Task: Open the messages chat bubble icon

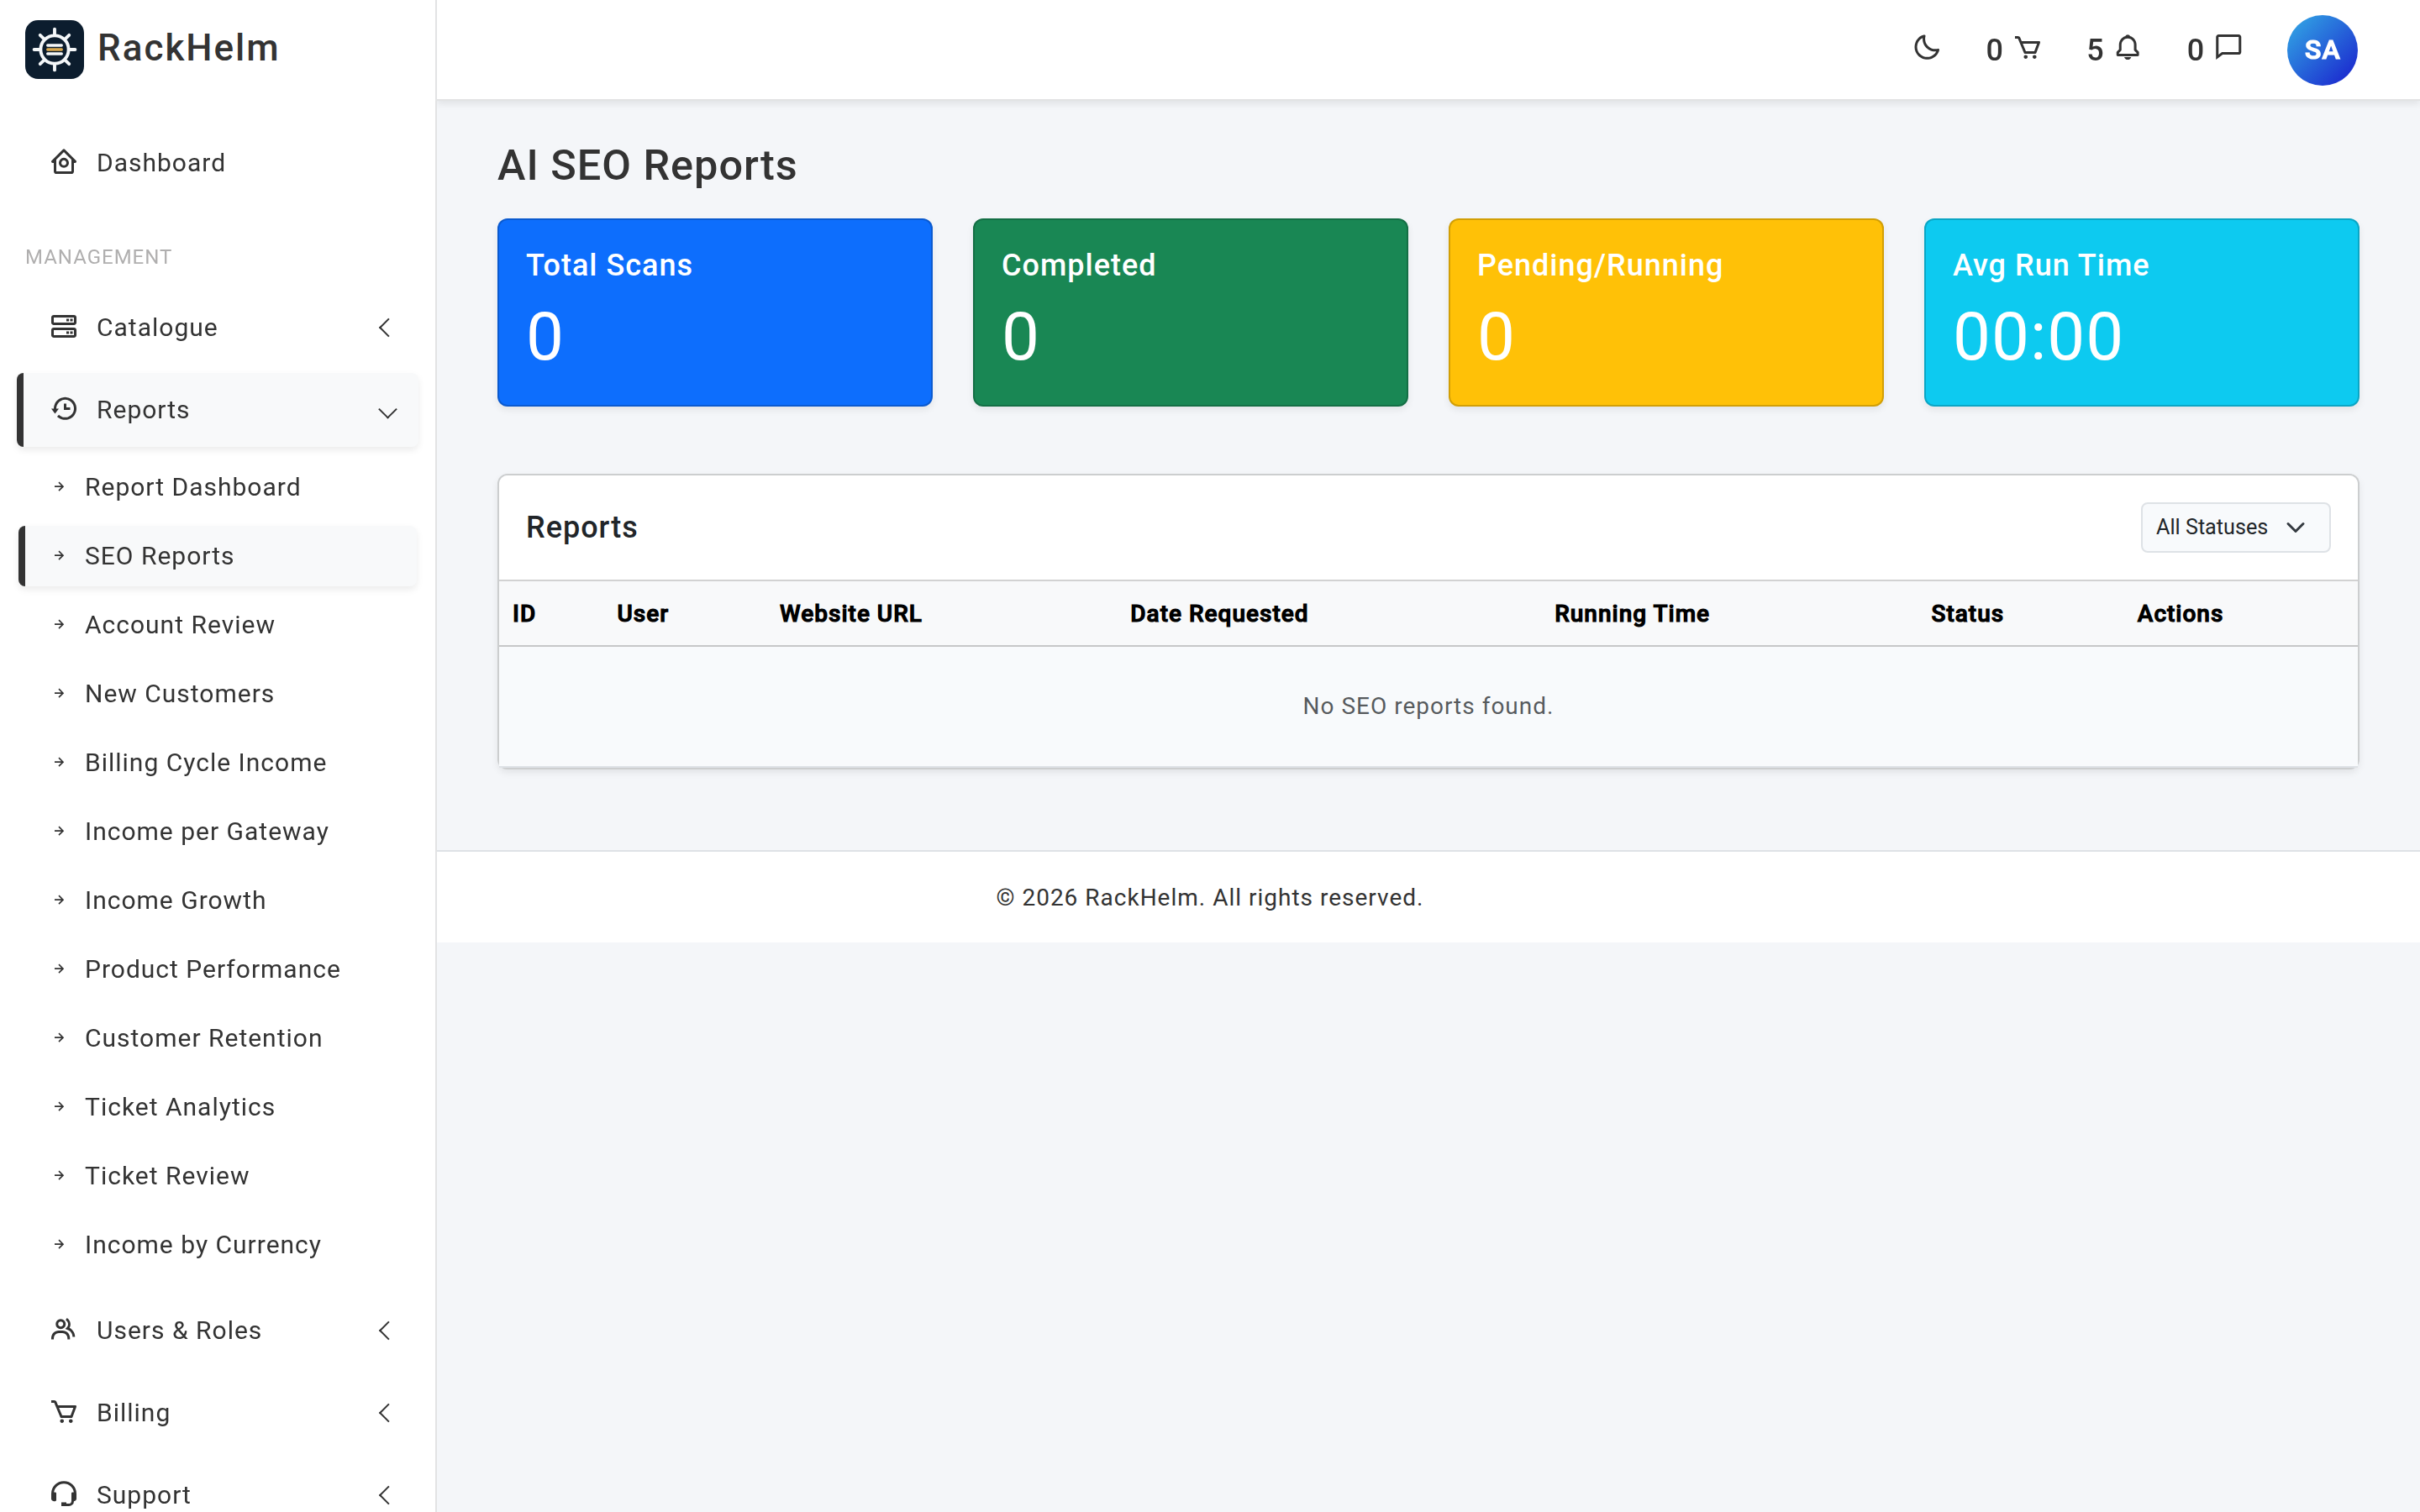Action: click(2229, 48)
